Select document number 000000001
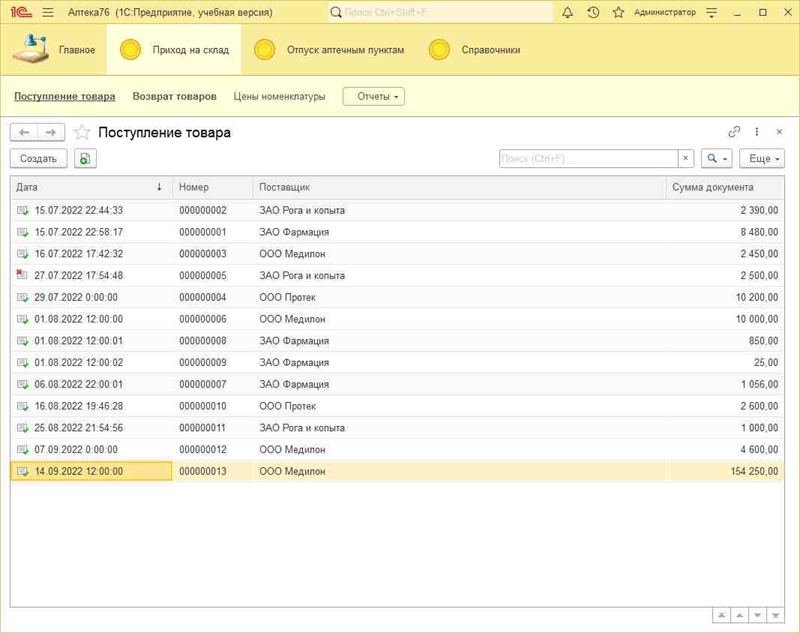This screenshot has width=800, height=633. click(x=203, y=232)
